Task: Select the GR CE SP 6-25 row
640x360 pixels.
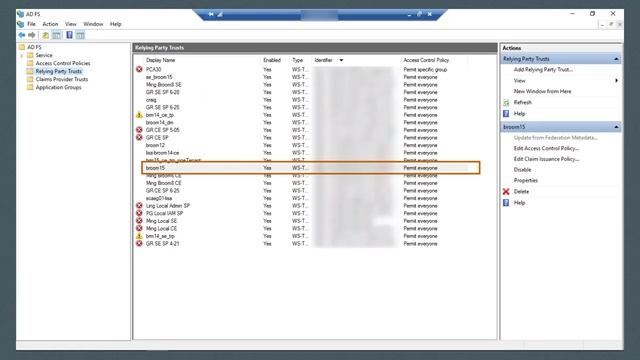Action: pyautogui.click(x=162, y=191)
